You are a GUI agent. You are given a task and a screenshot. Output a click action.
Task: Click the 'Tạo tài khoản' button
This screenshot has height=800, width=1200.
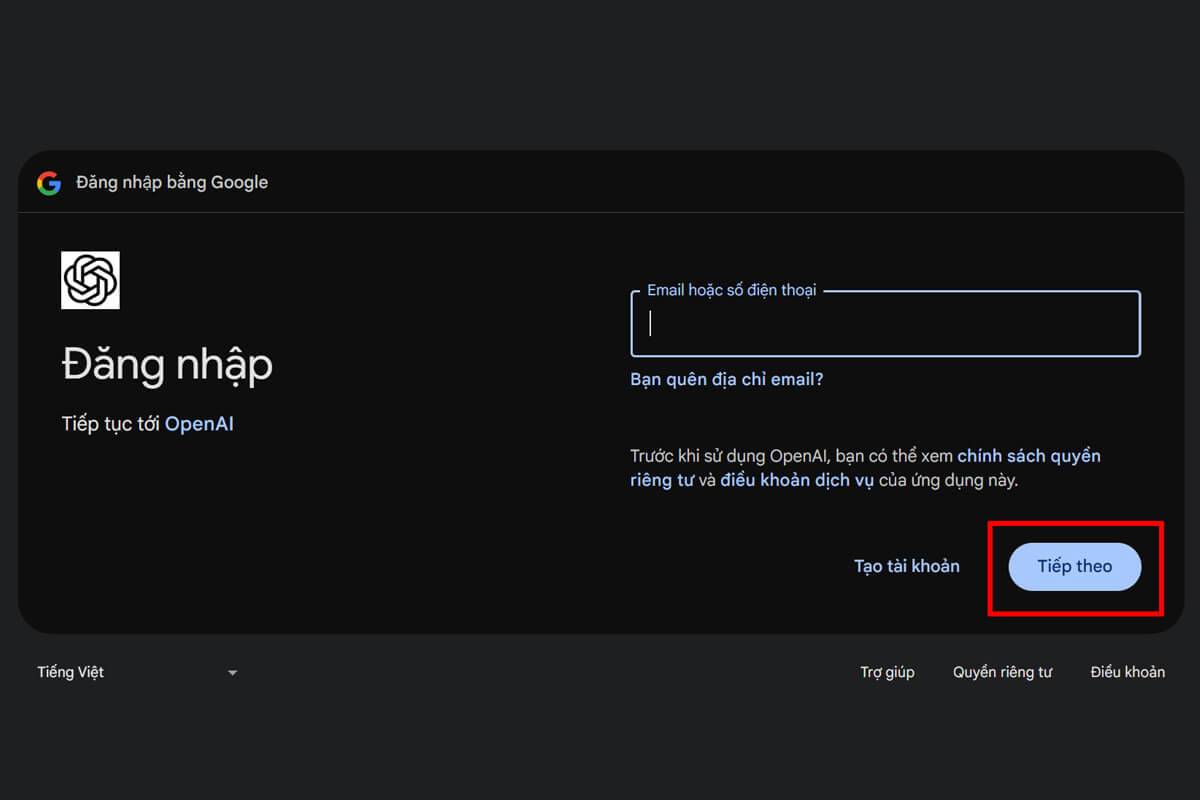coord(906,566)
